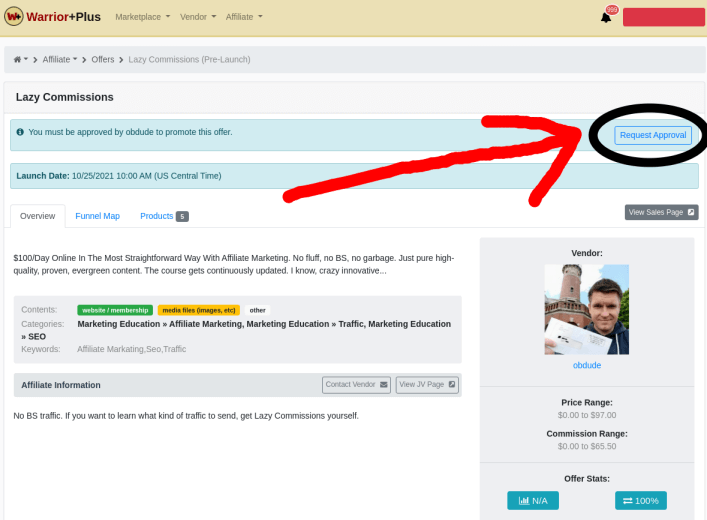The height and width of the screenshot is (520, 707).
Task: Click the Contact Vendor button
Action: [x=356, y=385]
